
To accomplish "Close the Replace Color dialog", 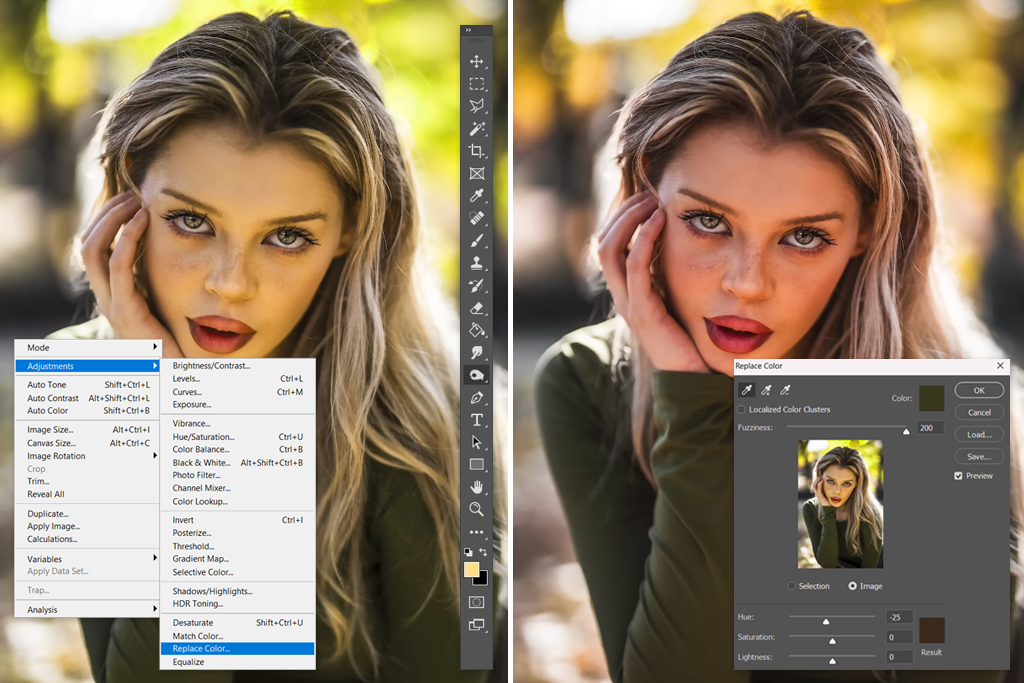I will tap(1000, 366).
